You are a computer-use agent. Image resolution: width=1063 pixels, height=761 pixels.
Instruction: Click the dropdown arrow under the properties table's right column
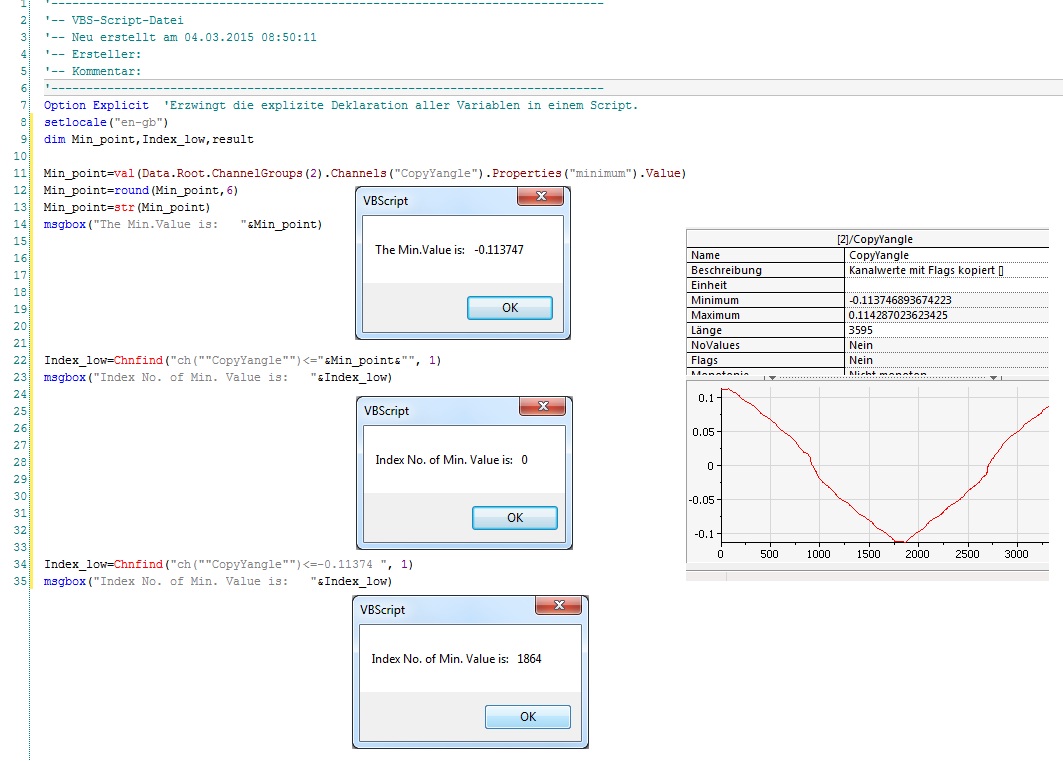pyautogui.click(x=993, y=377)
